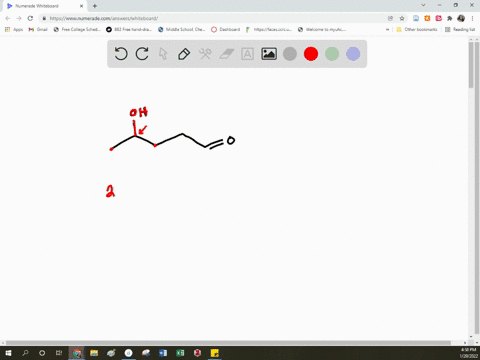
Task: Undo the last whiteboard stroke
Action: pos(121,54)
